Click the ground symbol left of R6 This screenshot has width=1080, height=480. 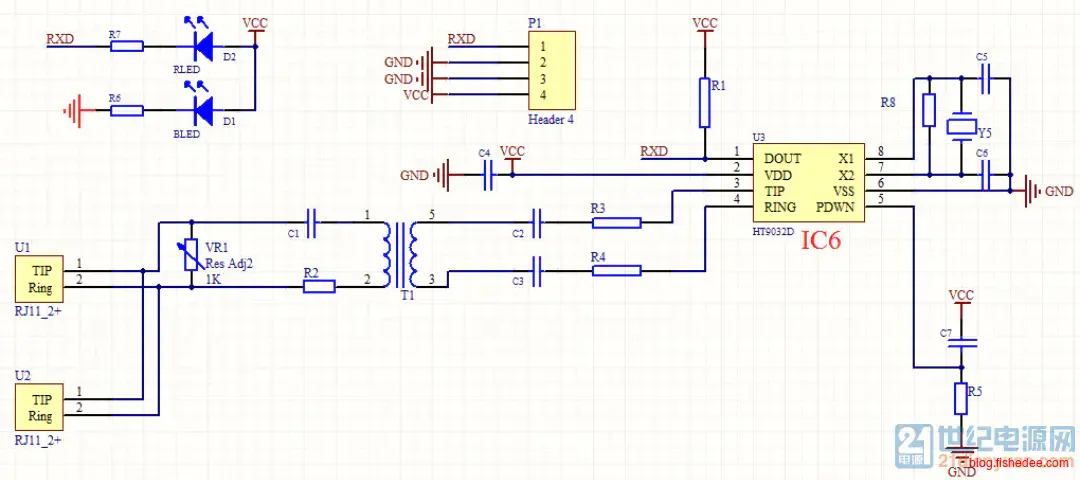click(72, 109)
